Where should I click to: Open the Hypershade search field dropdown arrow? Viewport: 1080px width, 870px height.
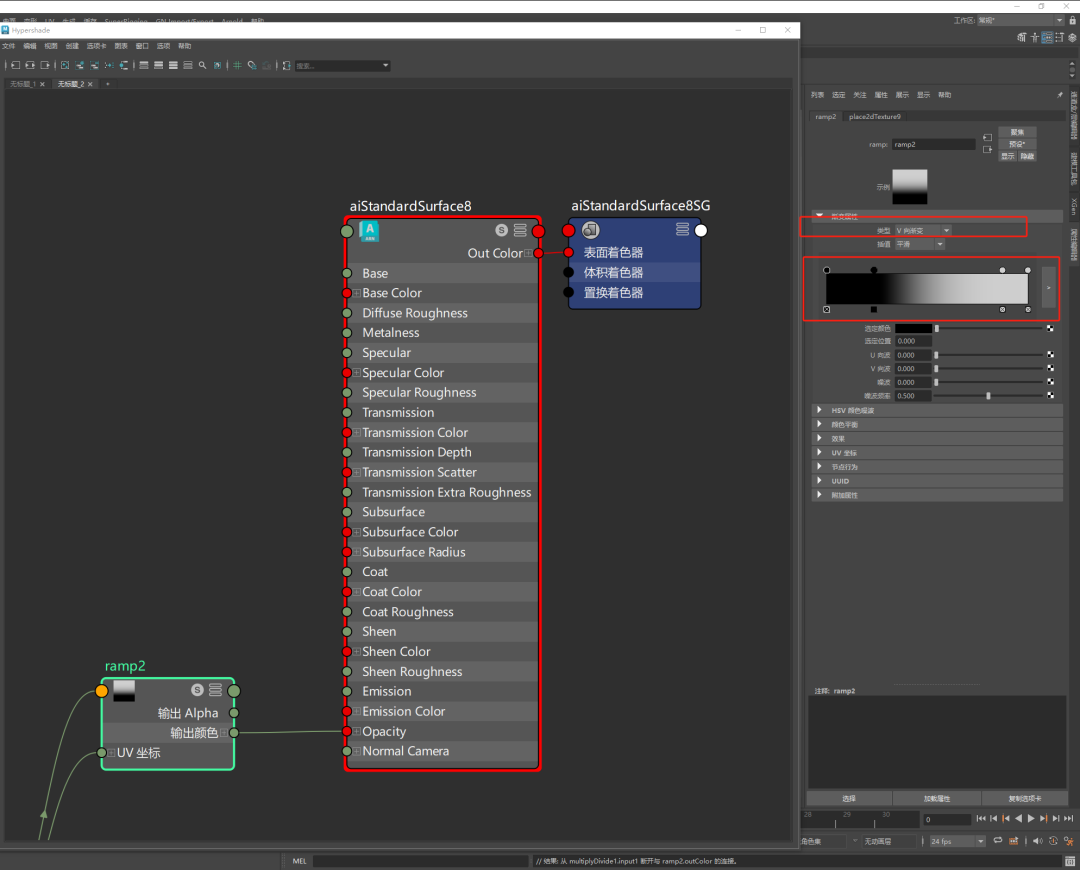385,65
